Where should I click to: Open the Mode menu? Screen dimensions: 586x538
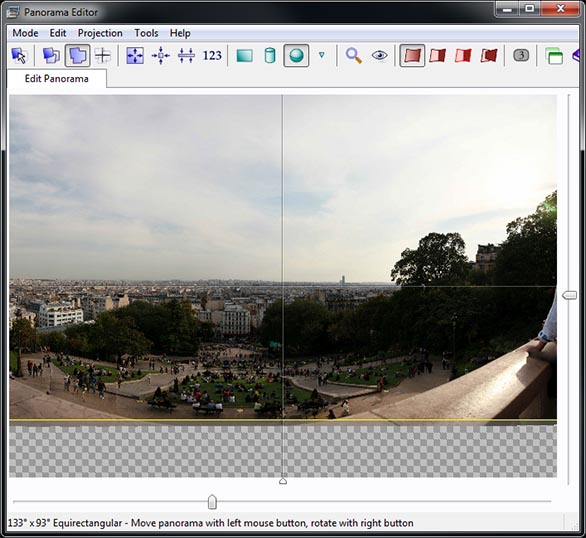coord(25,33)
